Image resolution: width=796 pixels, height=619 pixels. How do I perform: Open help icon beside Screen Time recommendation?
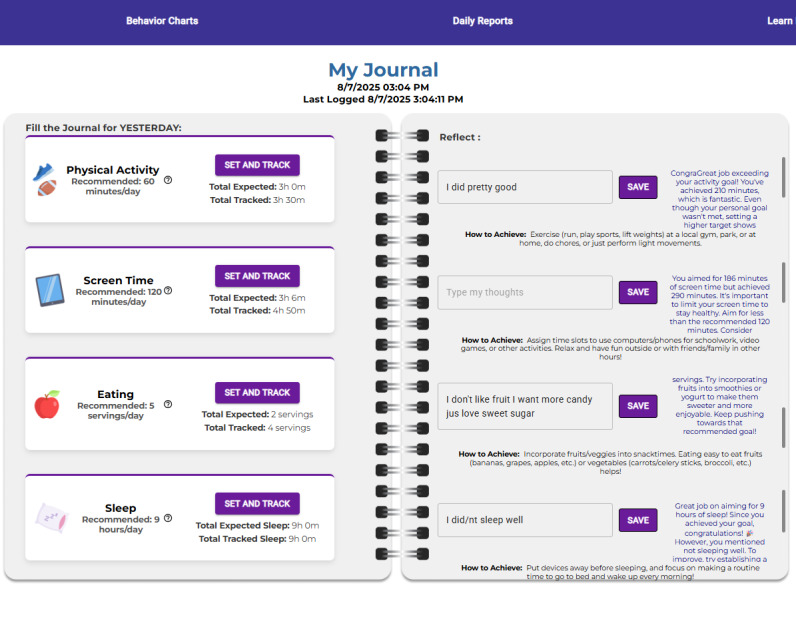coord(168,290)
